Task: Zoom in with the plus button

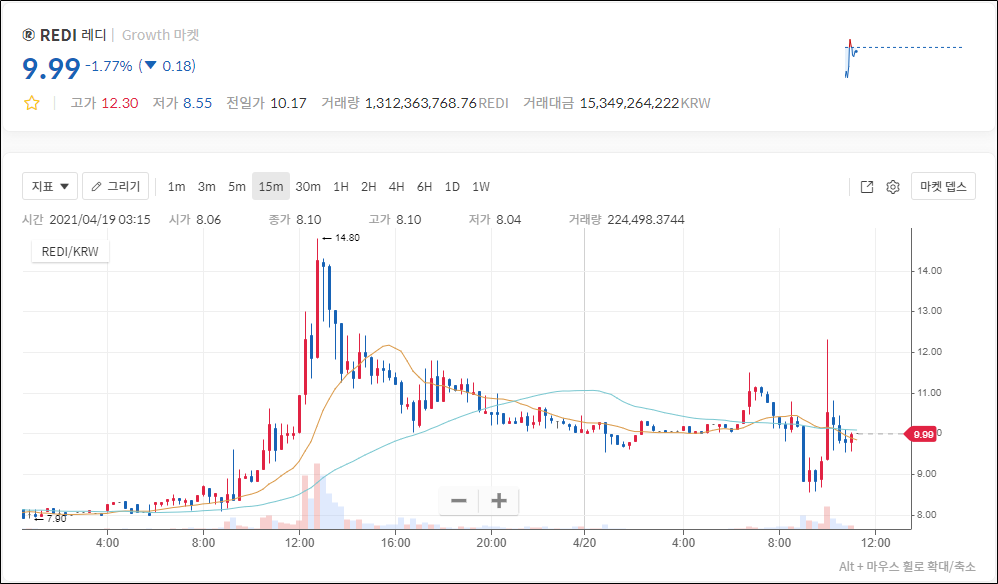Action: 499,500
